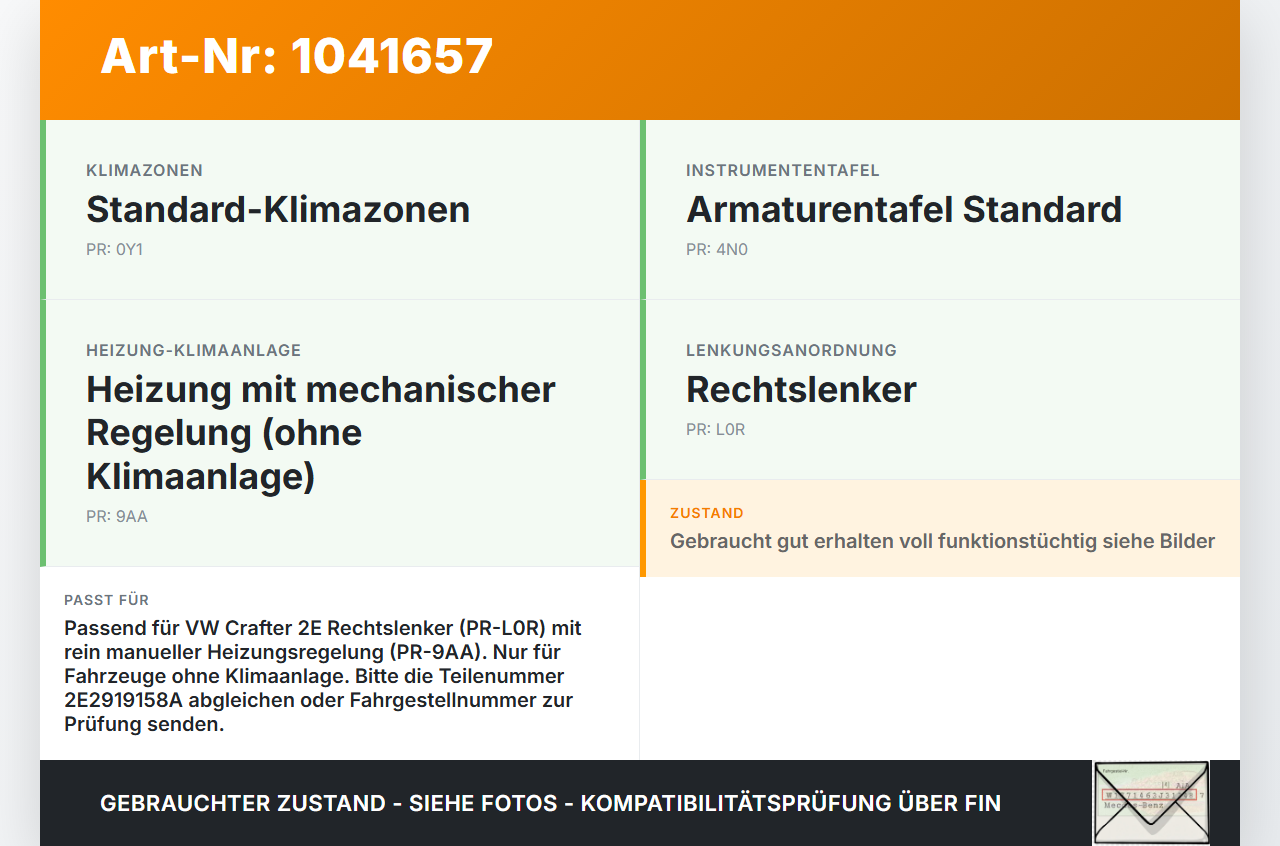This screenshot has width=1280, height=846.
Task: Click the orange ZUSTAND label
Action: click(x=707, y=513)
